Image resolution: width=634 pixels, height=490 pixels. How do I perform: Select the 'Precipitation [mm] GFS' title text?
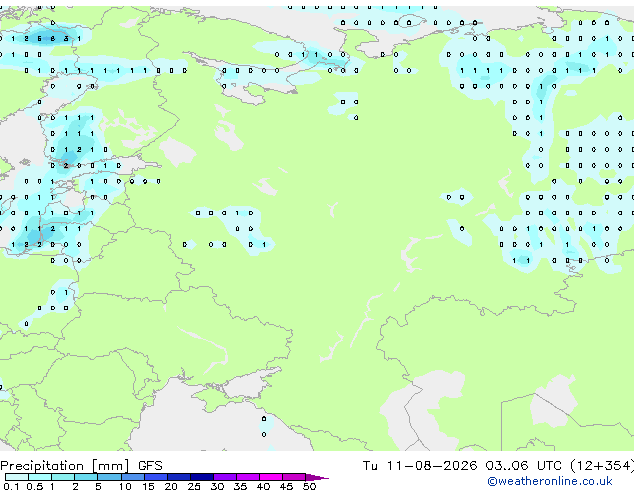point(81,466)
